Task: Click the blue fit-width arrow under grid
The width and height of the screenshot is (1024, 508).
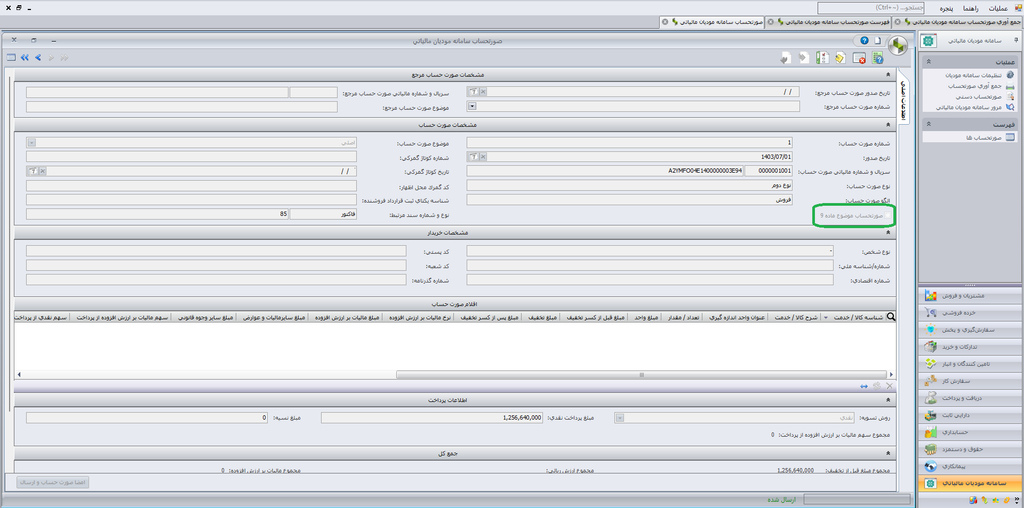Action: (864, 387)
